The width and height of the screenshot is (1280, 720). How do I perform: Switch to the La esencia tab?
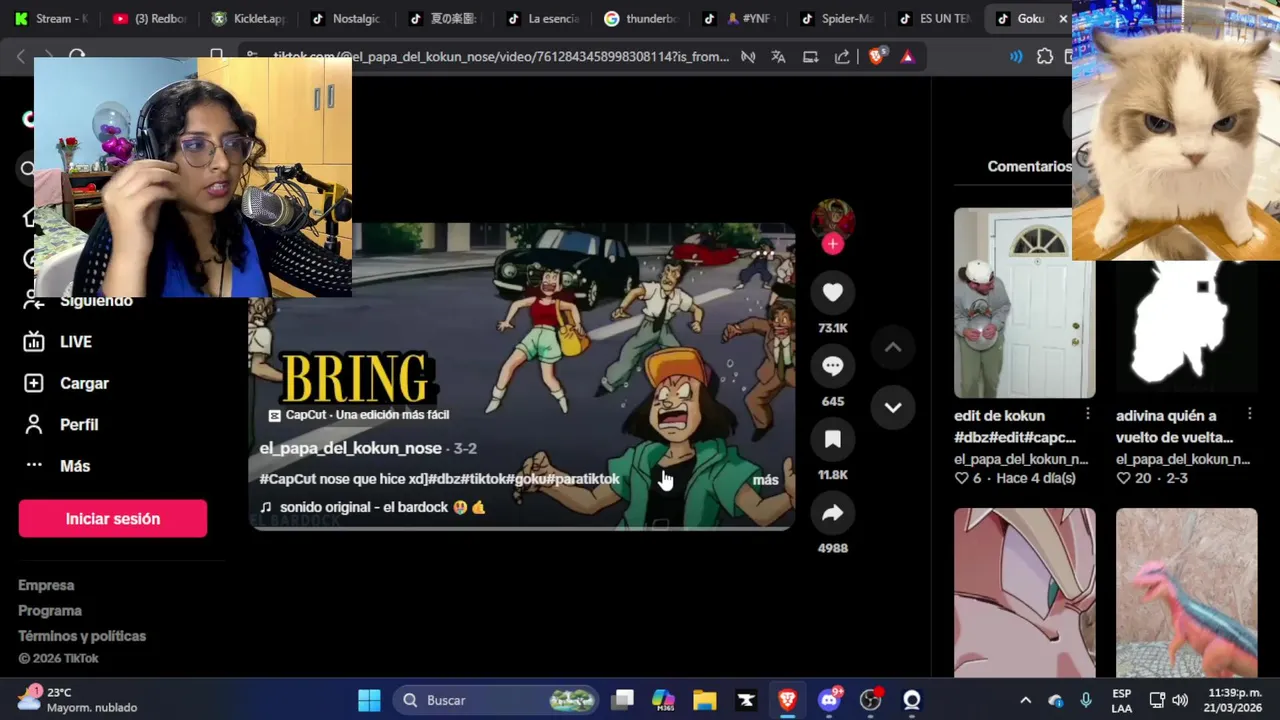click(542, 18)
